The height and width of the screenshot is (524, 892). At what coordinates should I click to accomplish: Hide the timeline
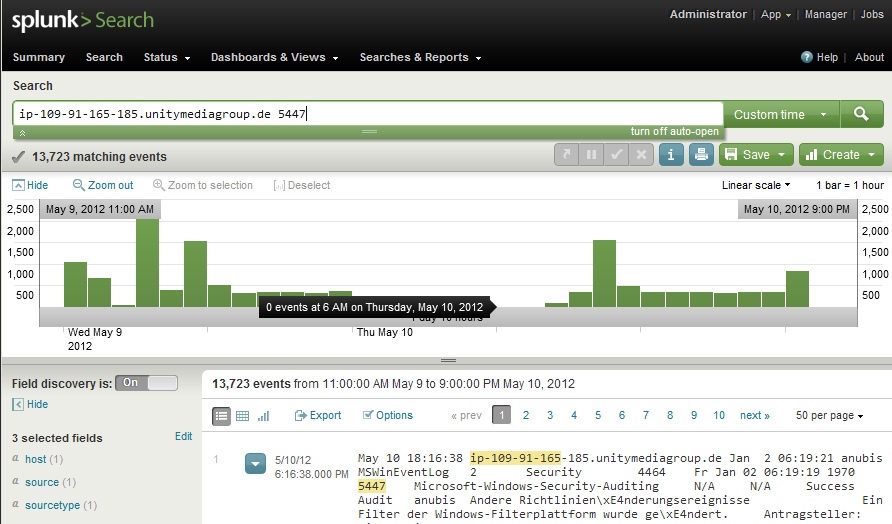(30, 185)
